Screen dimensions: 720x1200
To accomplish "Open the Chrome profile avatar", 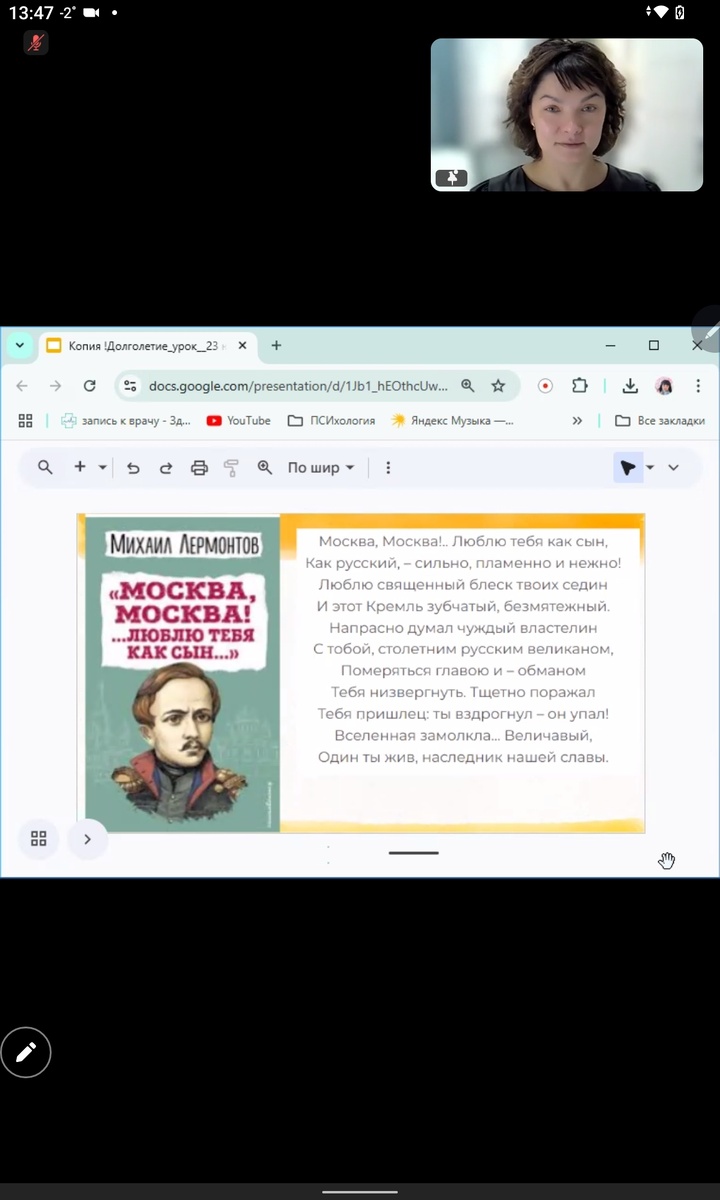I will point(664,386).
